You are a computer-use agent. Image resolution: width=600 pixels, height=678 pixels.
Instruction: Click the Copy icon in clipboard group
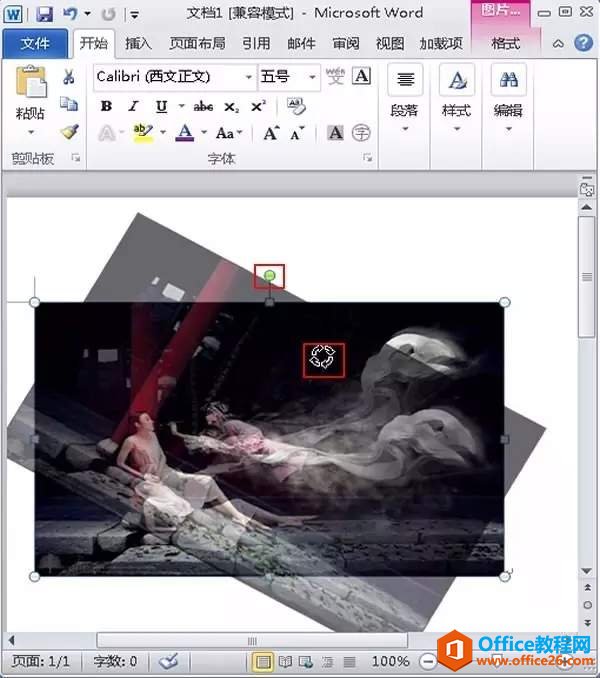click(69, 104)
